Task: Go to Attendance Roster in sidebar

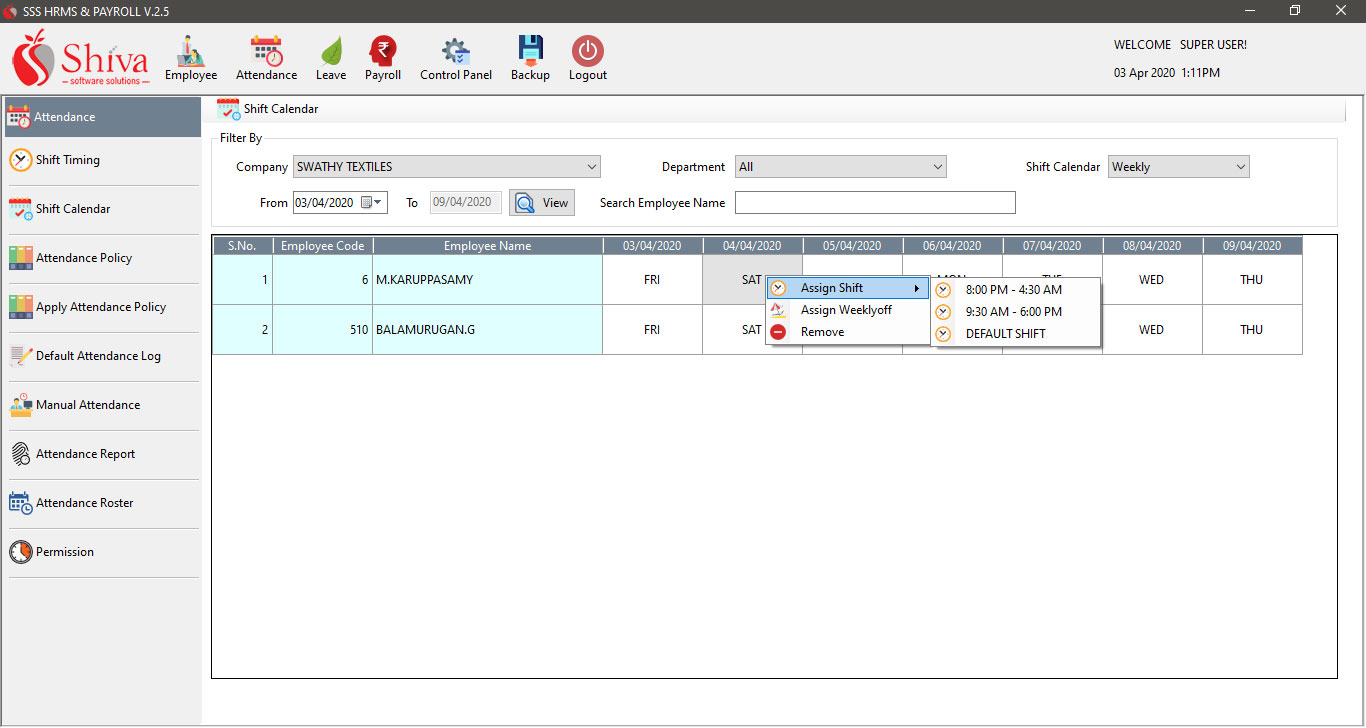Action: [84, 503]
